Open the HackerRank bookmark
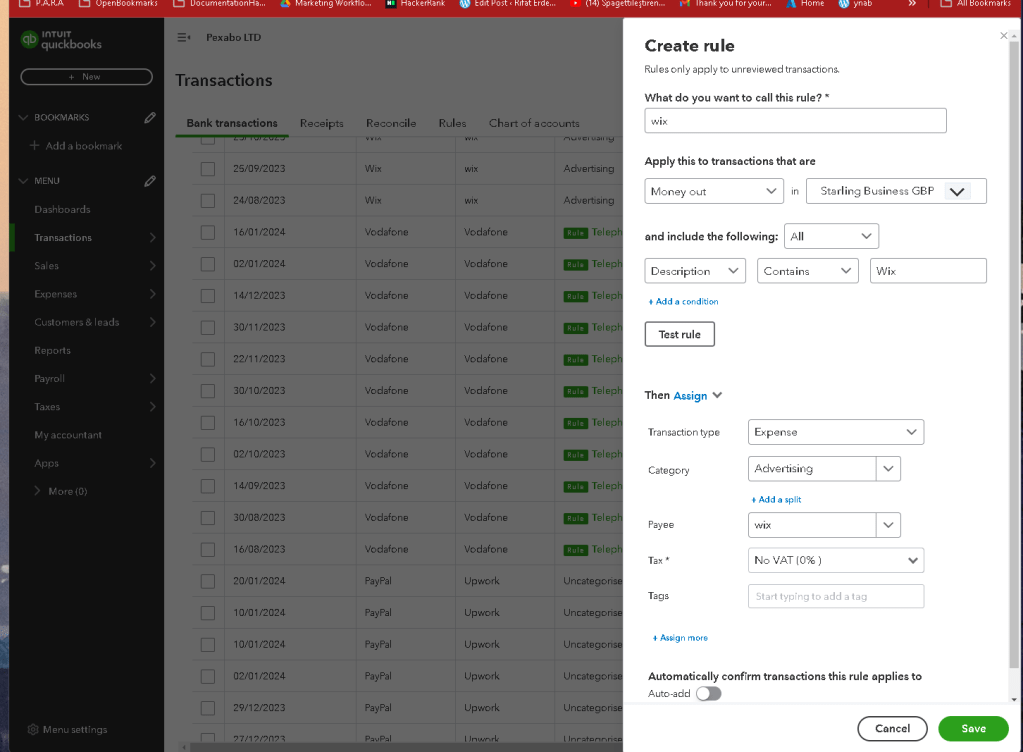This screenshot has height=752, width=1023. click(x=416, y=4)
